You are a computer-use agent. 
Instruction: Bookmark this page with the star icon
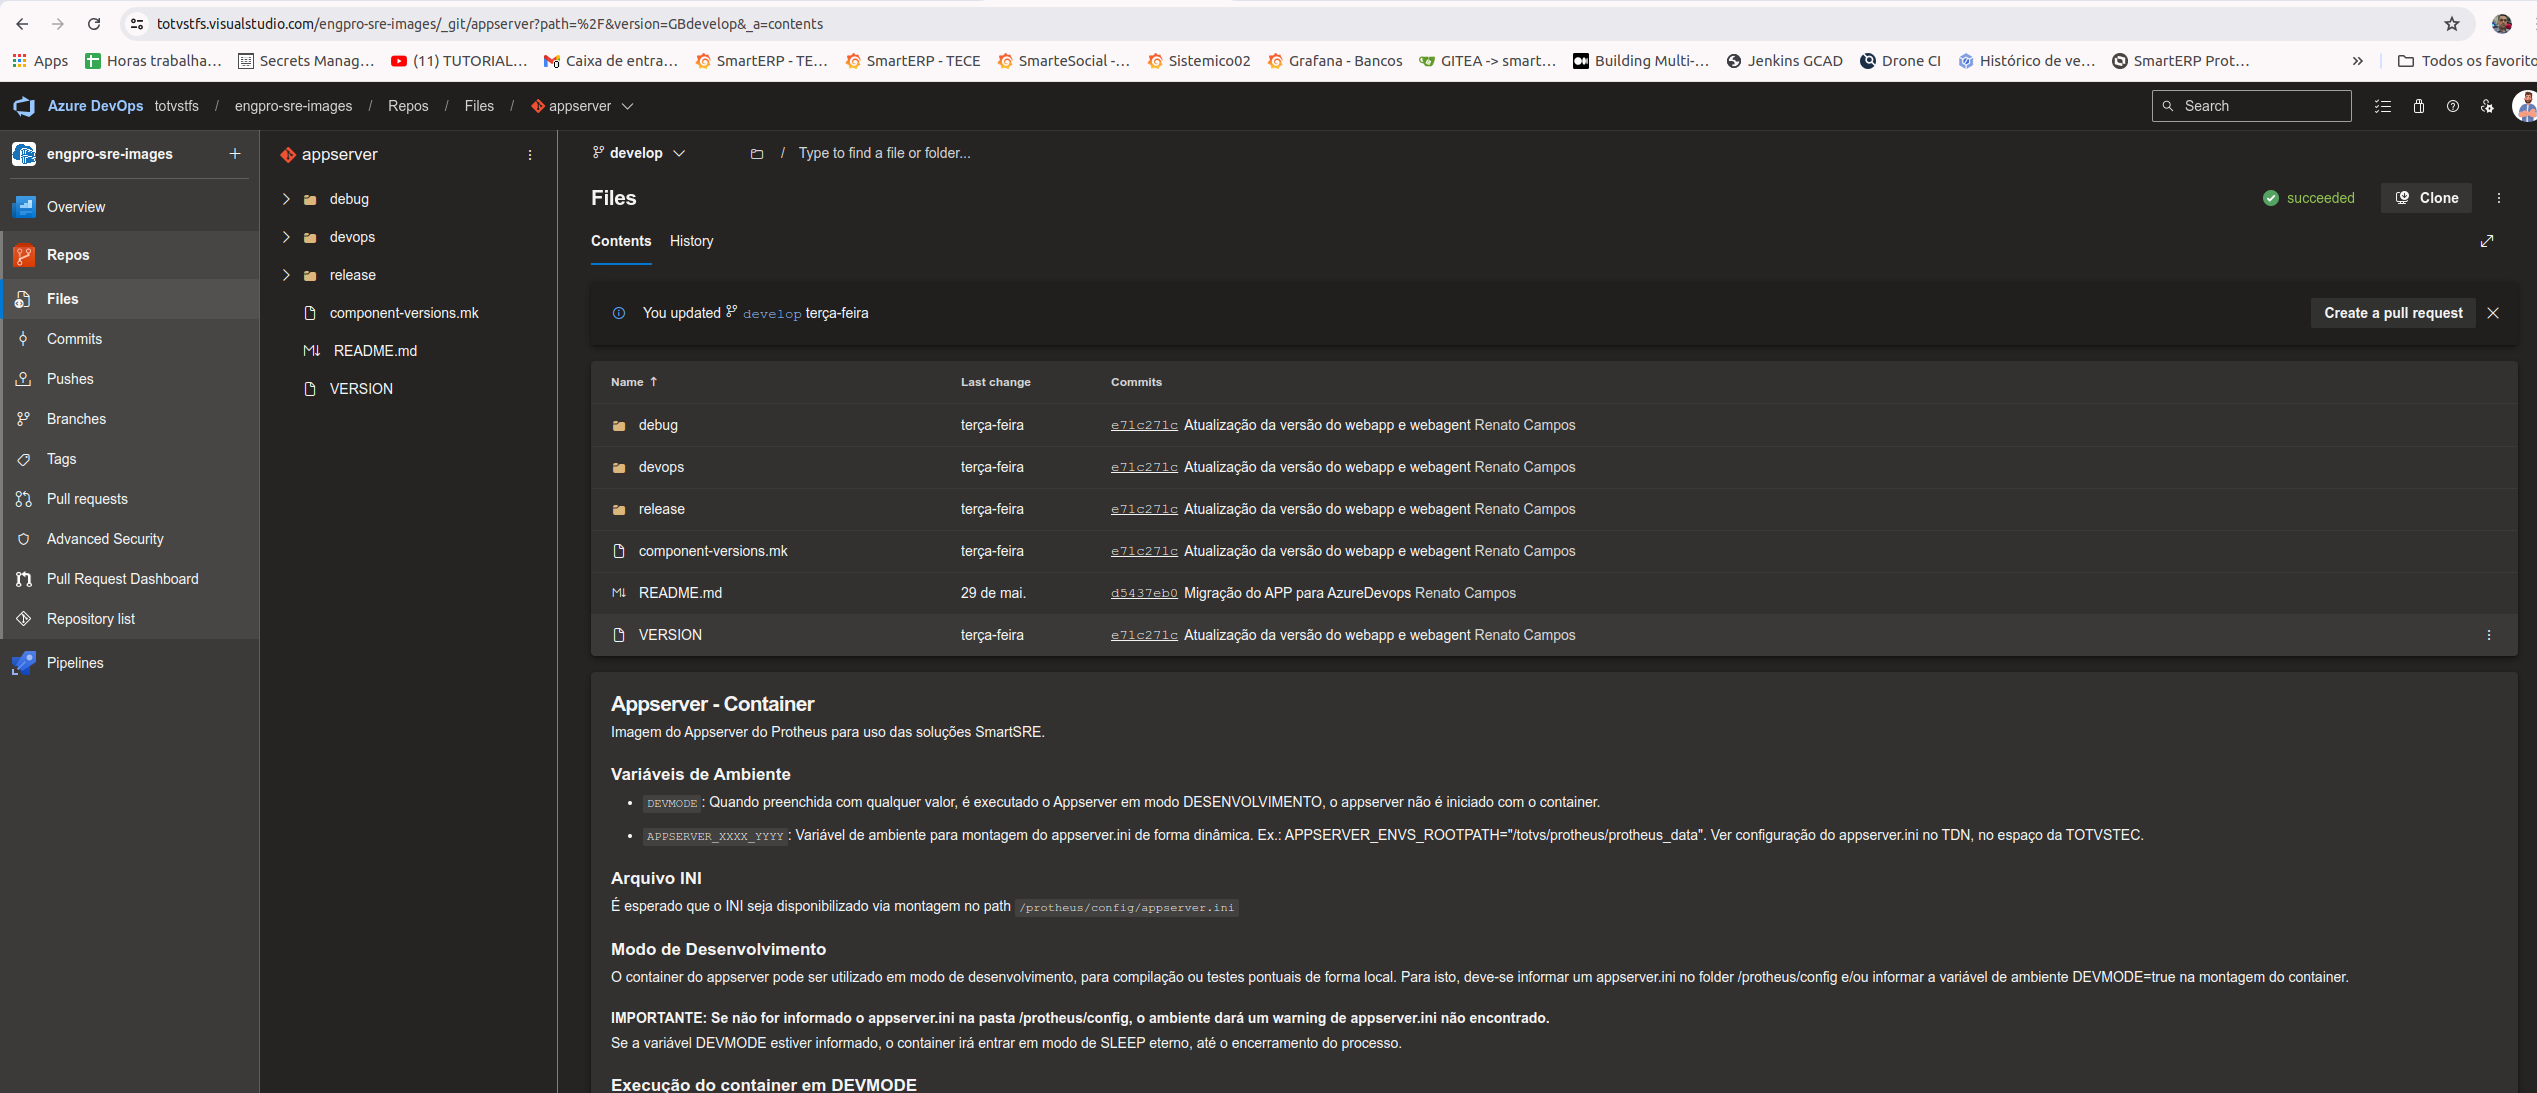tap(2451, 24)
